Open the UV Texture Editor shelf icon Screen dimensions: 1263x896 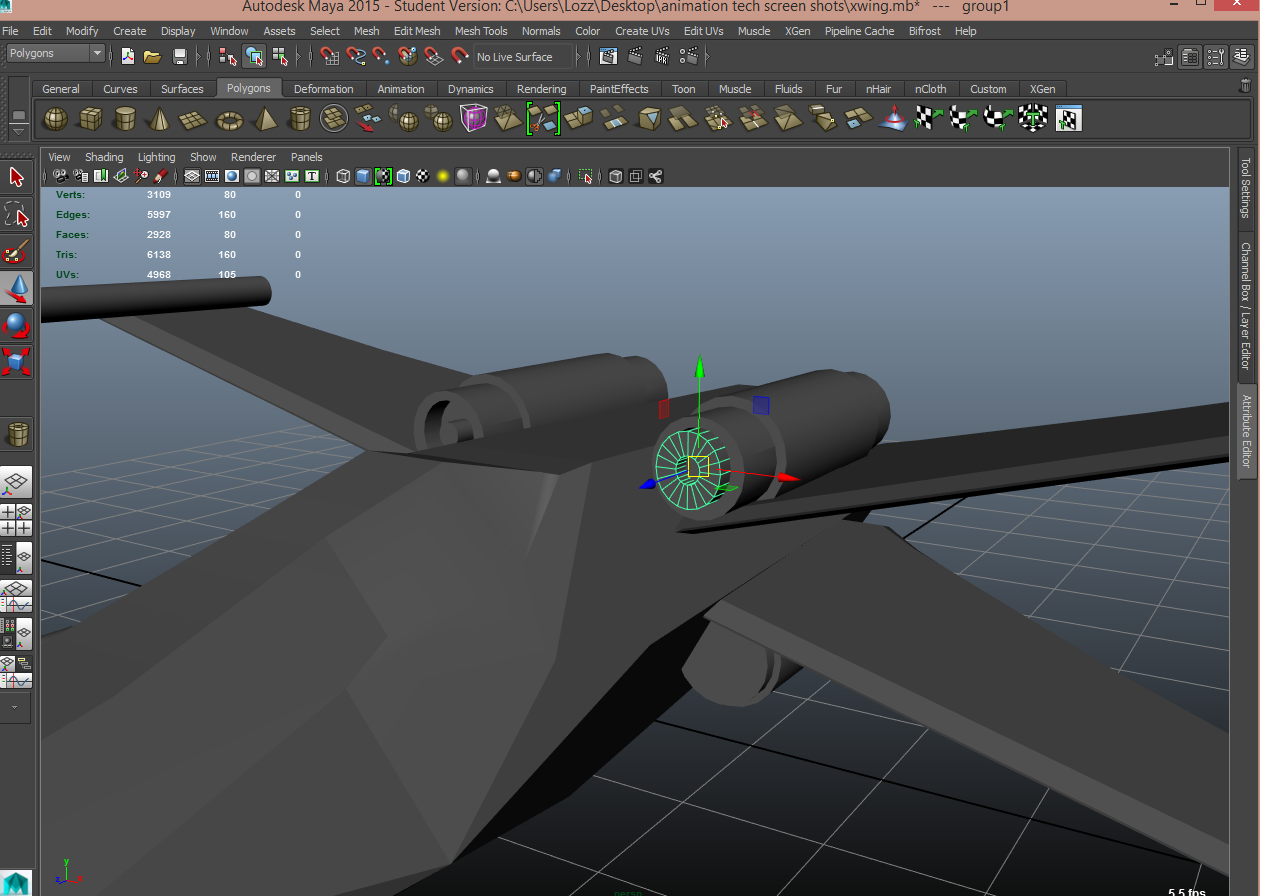tap(1069, 120)
